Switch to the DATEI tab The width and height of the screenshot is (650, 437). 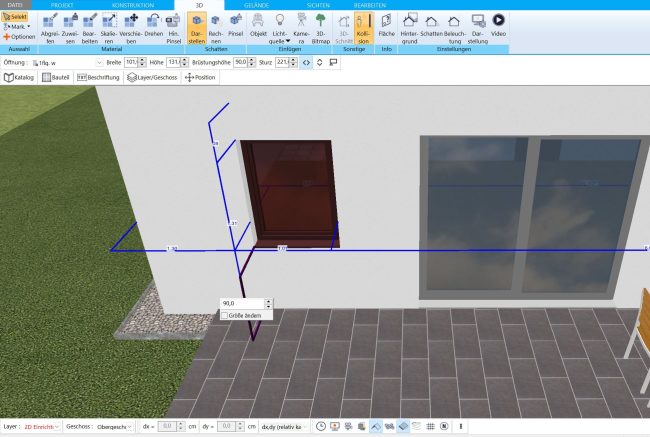[15, 5]
